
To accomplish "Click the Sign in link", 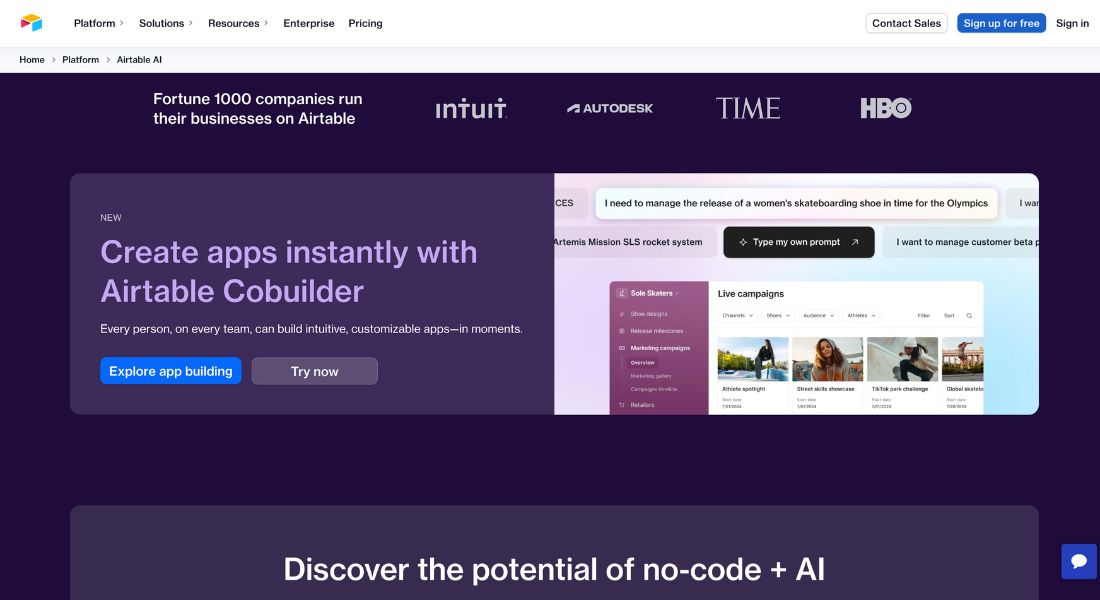I will [x=1072, y=23].
